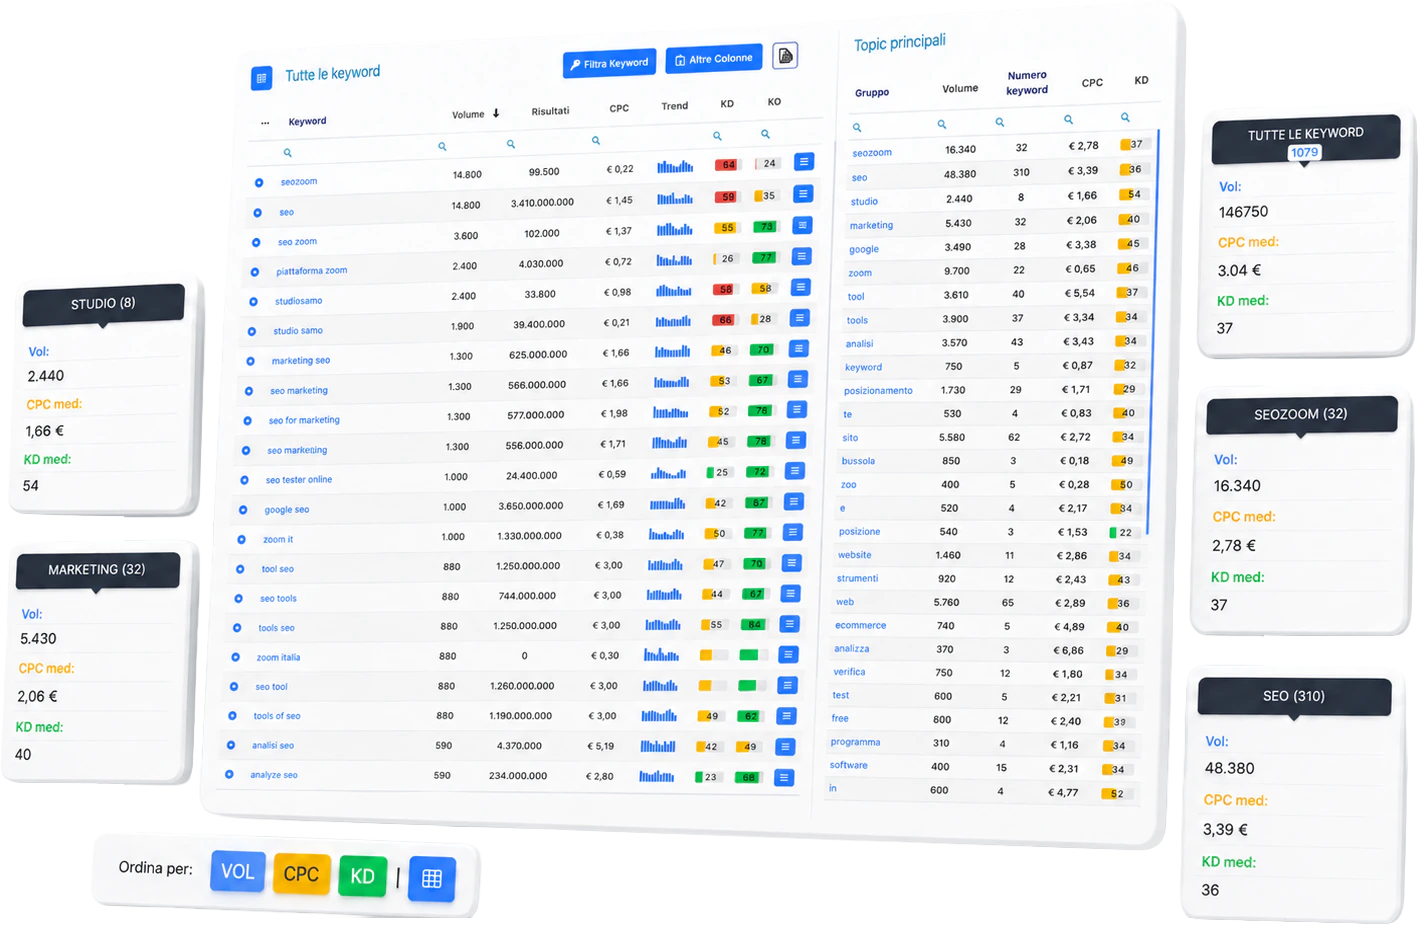This screenshot has width=1419, height=925.
Task: Click the trend chart for seo zoom row
Action: 674,230
